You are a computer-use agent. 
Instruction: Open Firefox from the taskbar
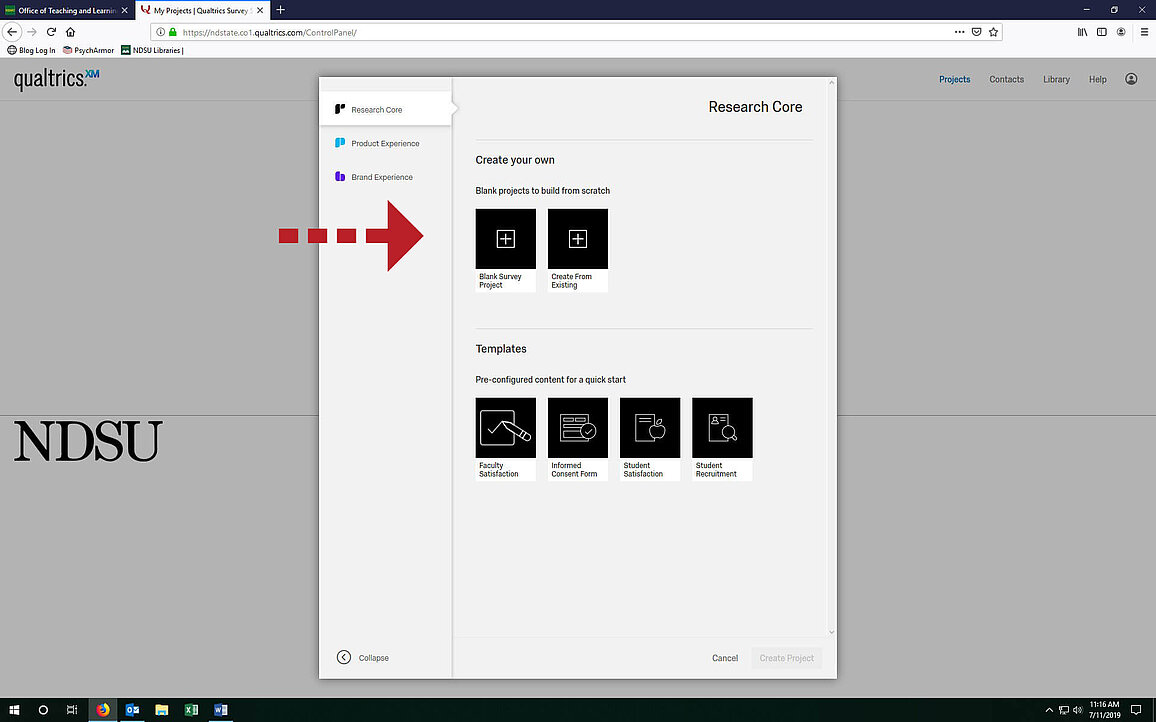(x=103, y=710)
